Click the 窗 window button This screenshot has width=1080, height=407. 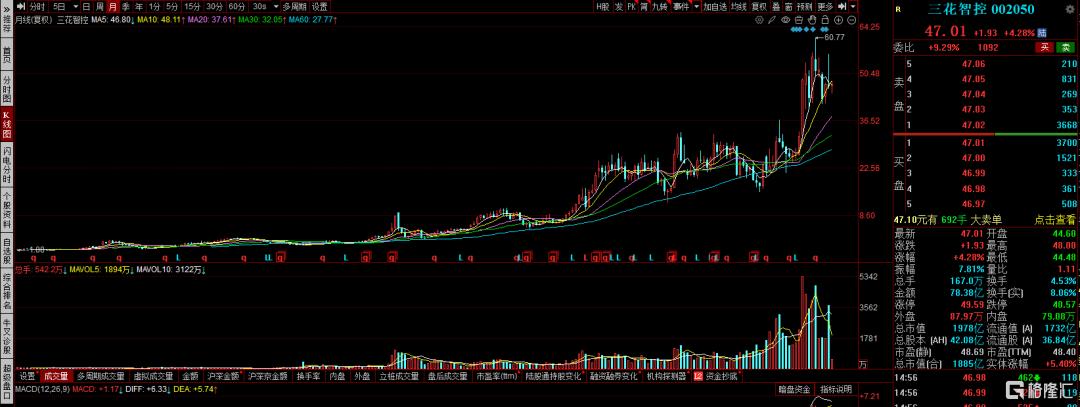[x=788, y=6]
